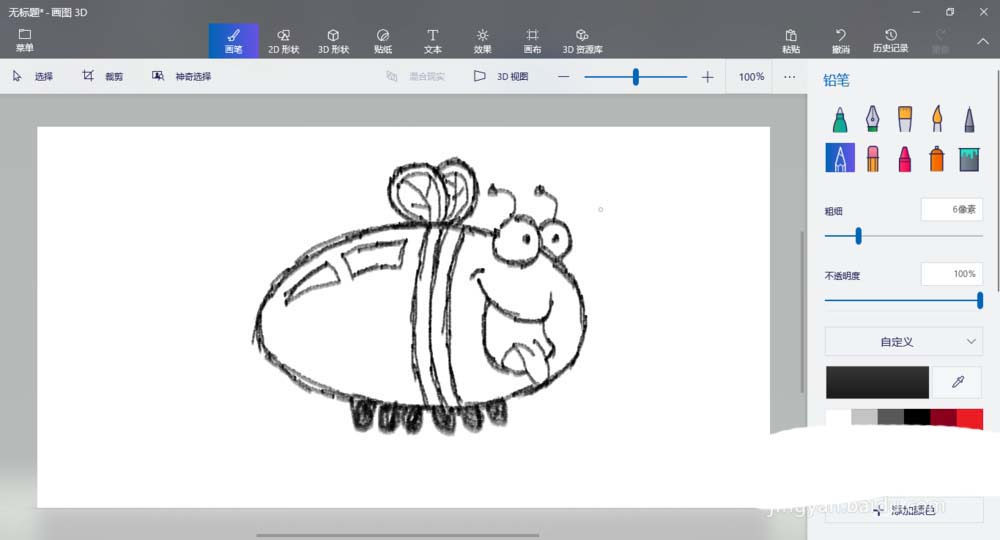Screen dimensions: 1000x540
Task: Select the red crayon tool
Action: pyautogui.click(x=904, y=158)
